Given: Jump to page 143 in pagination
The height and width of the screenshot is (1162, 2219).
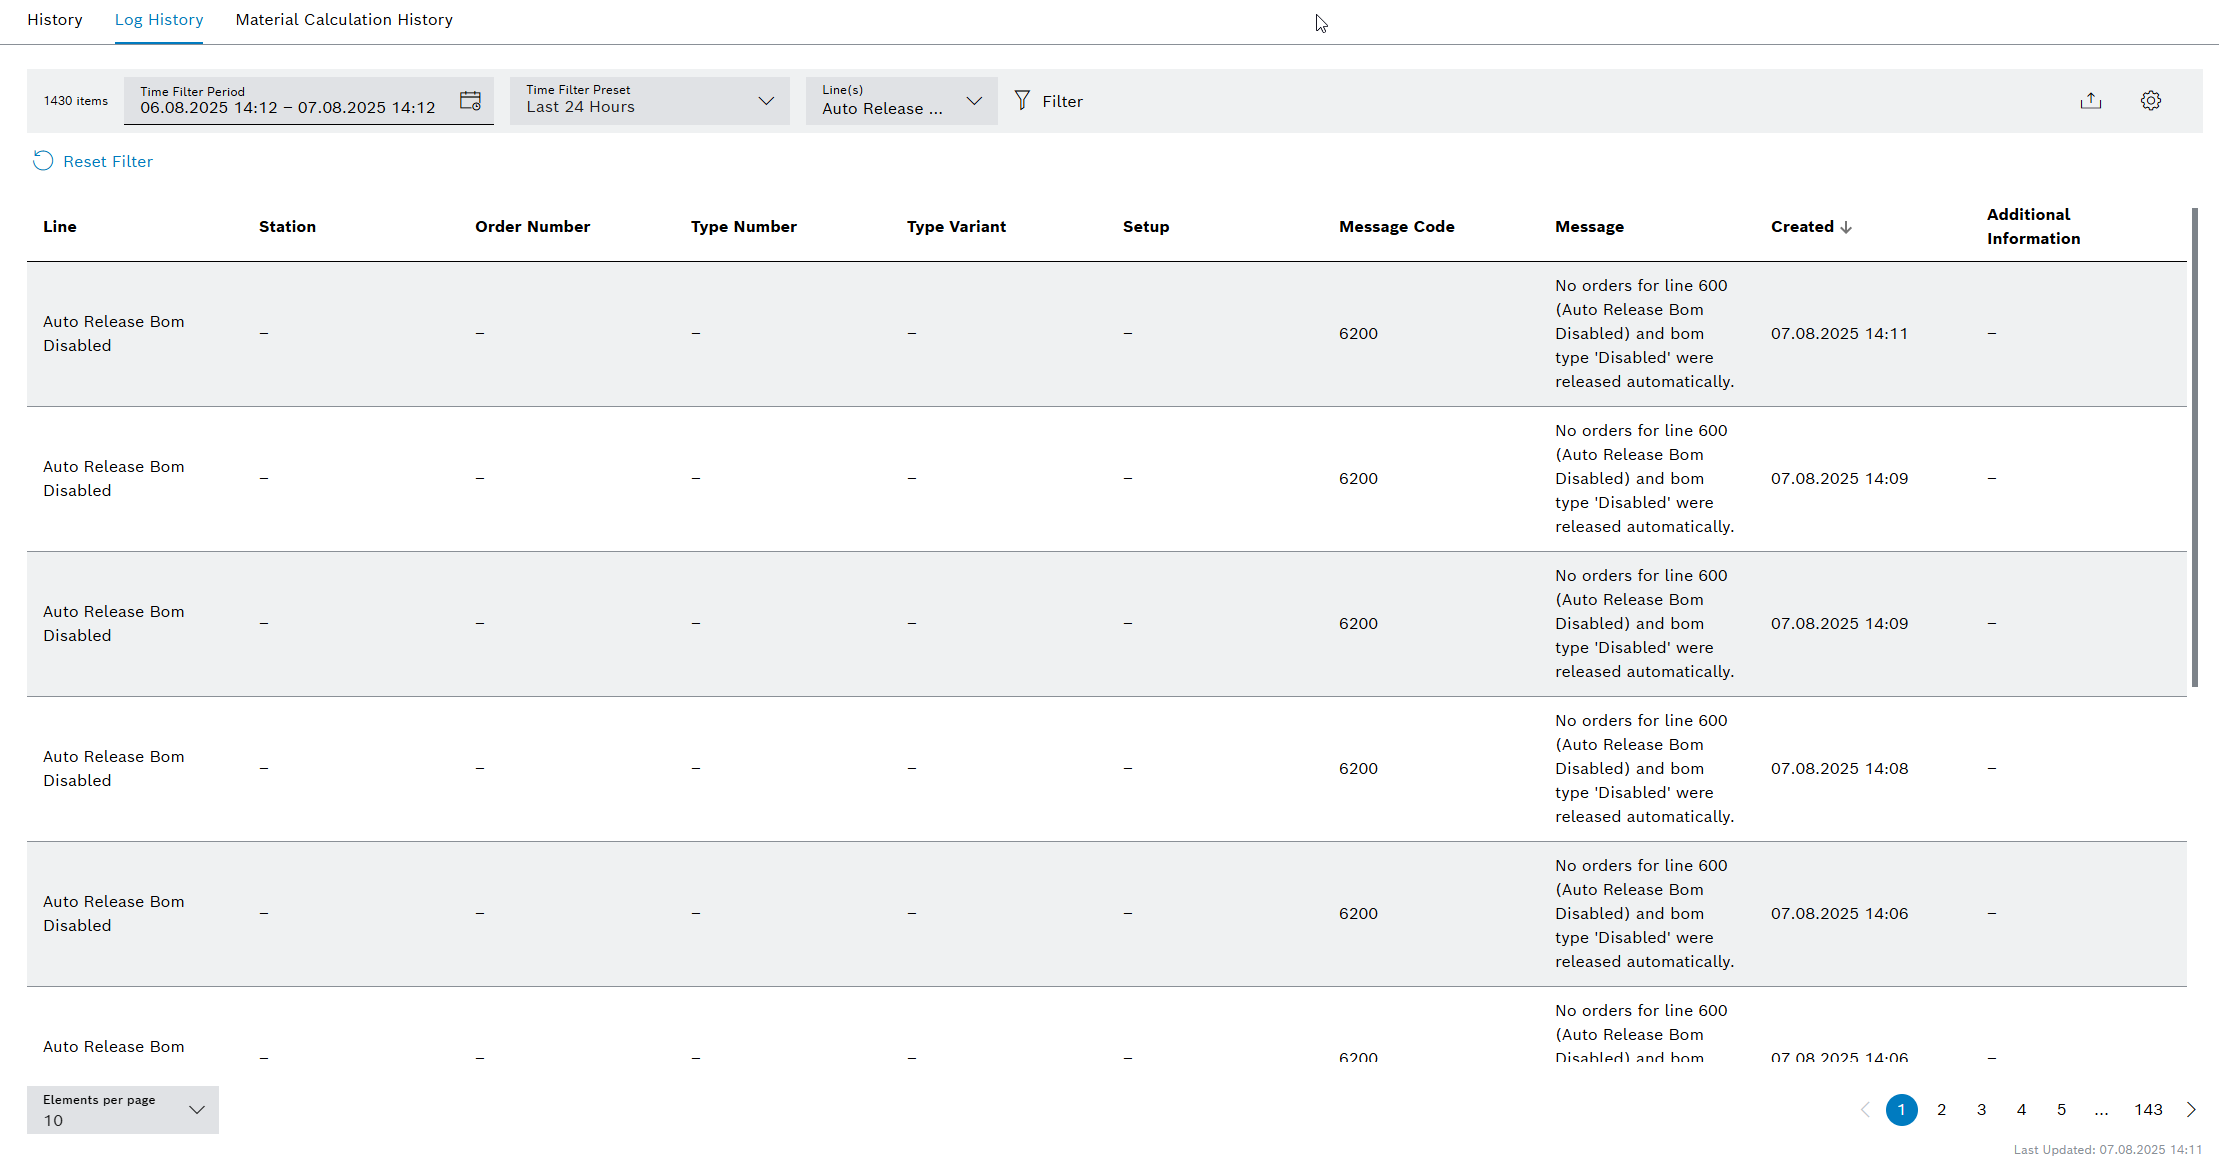Looking at the screenshot, I should (x=2148, y=1110).
